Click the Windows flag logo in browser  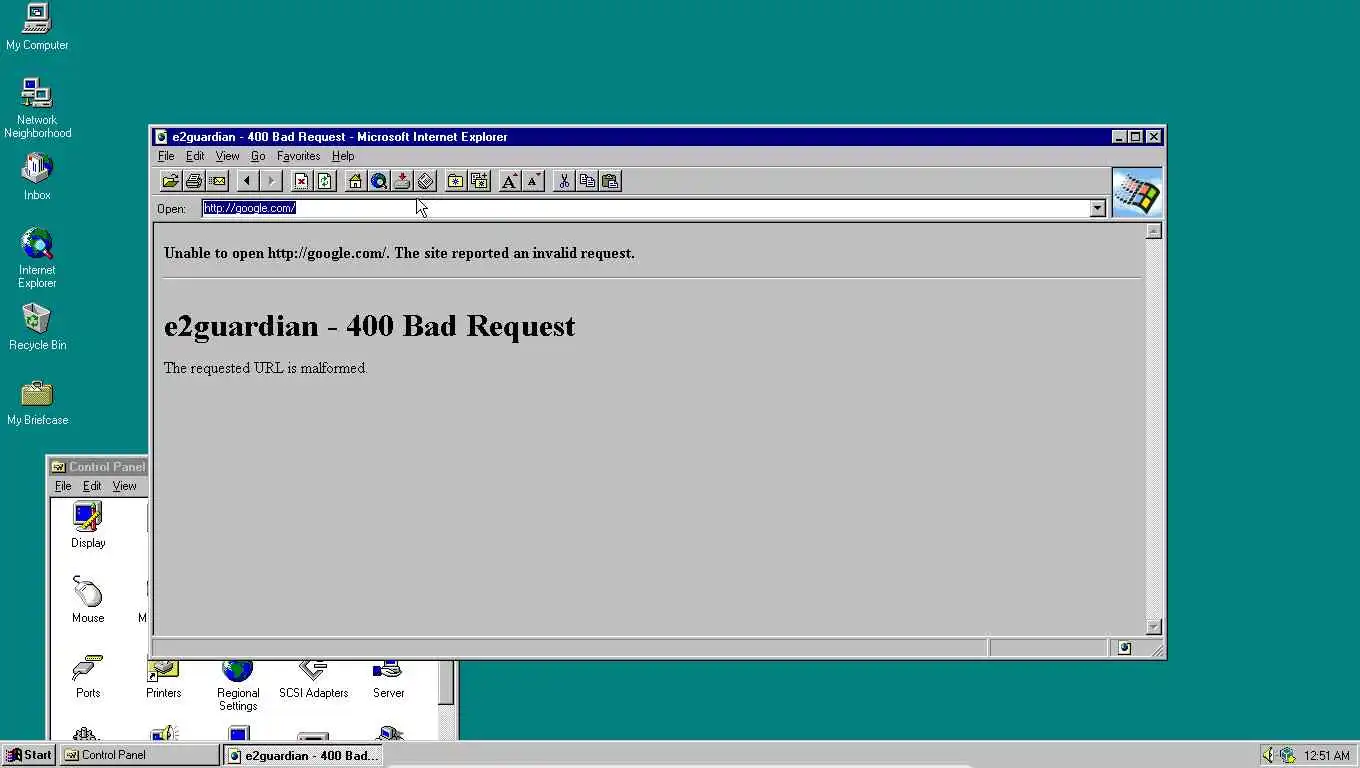click(1137, 192)
